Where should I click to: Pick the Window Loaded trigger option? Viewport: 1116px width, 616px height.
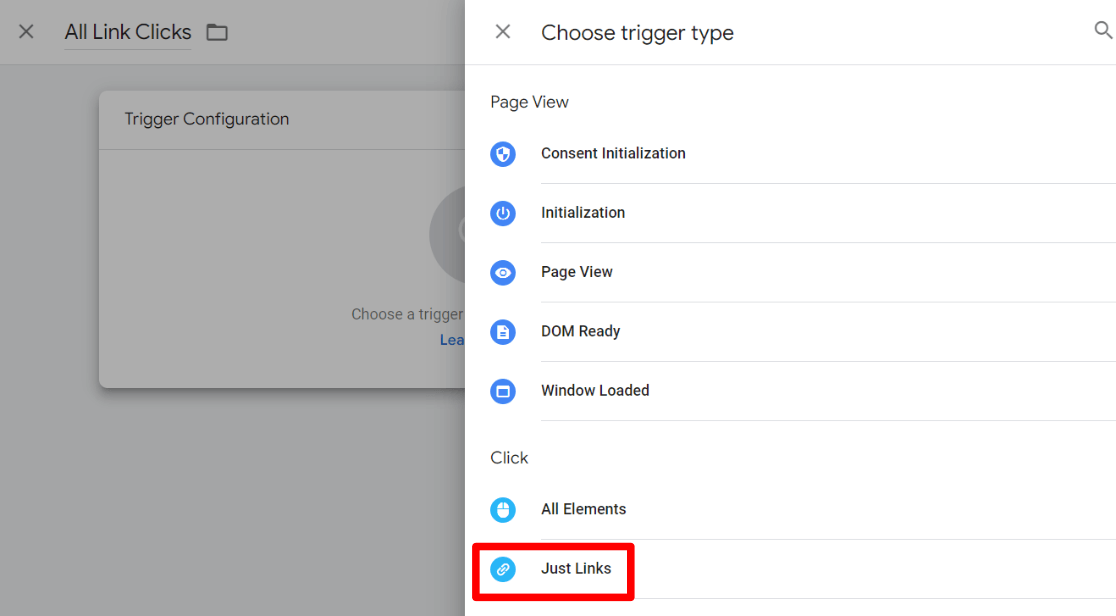(x=595, y=391)
